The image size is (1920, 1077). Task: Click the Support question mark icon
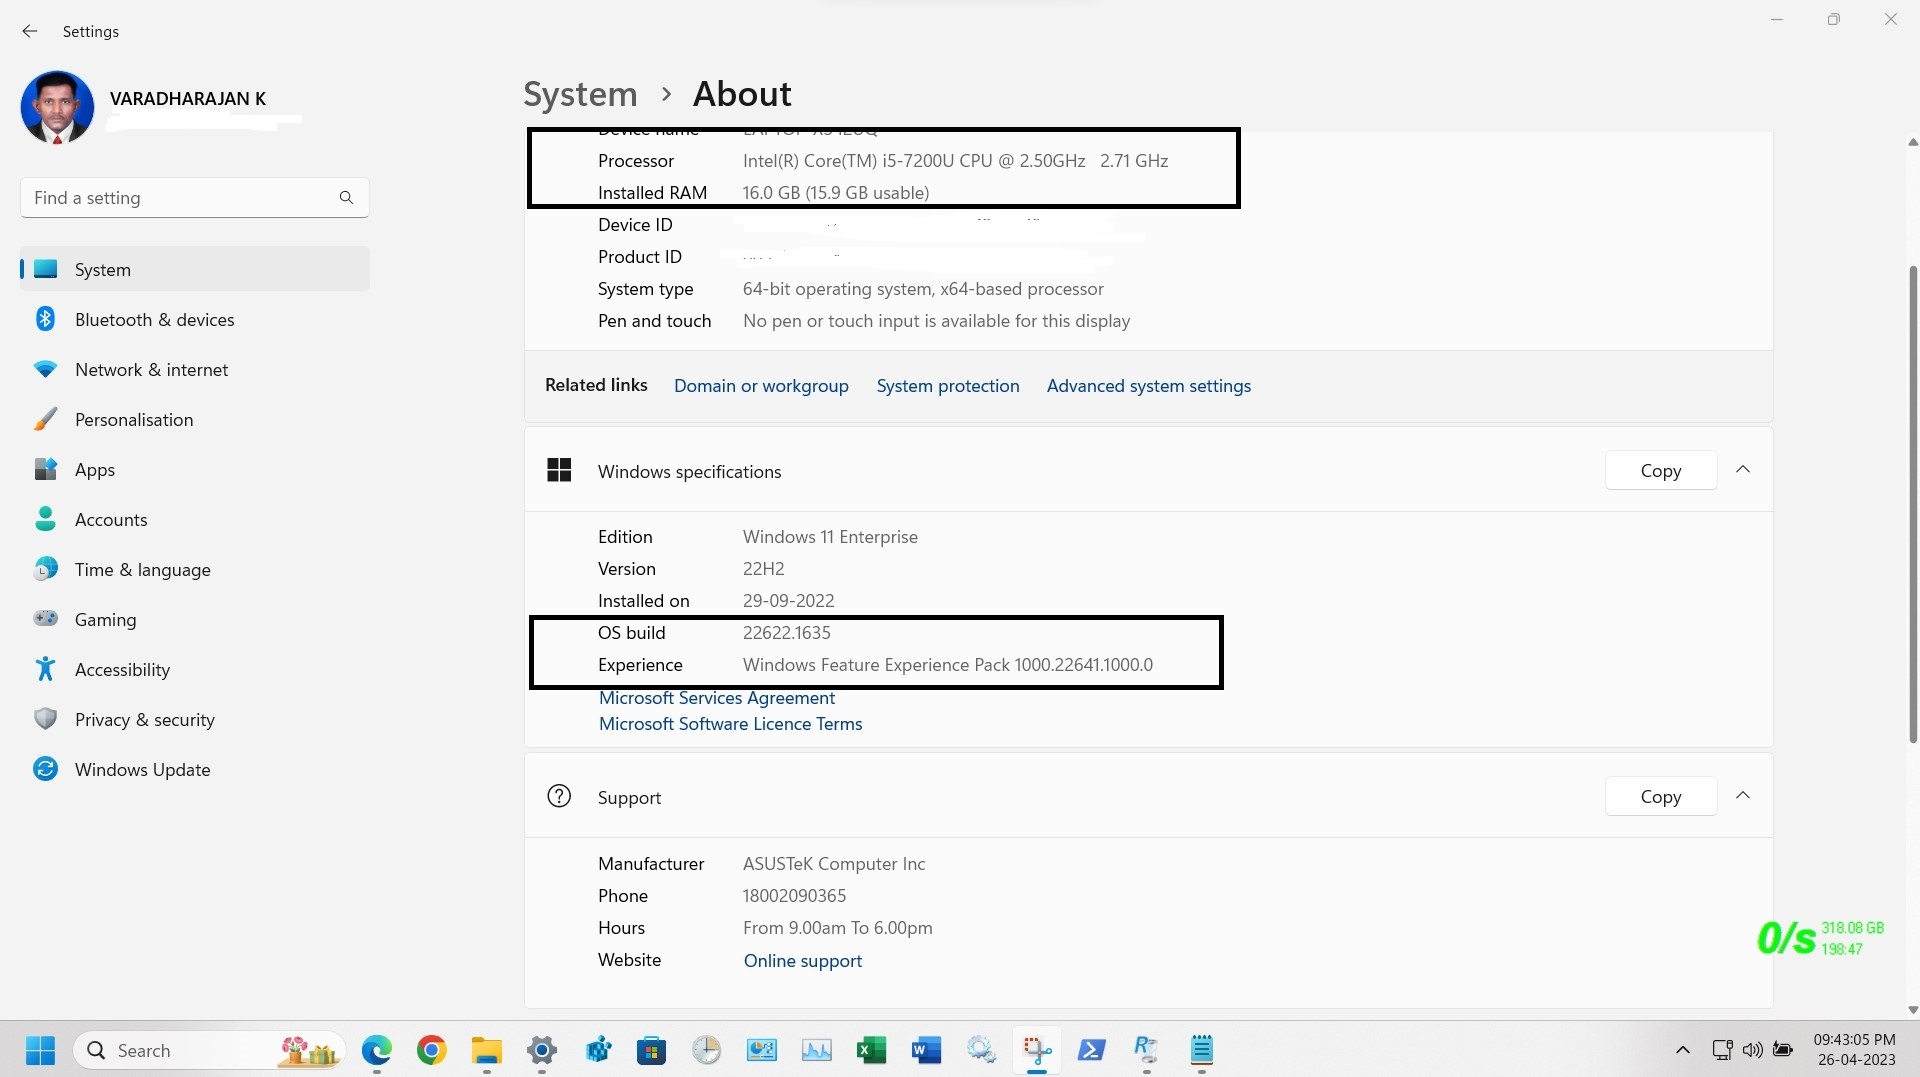coord(559,796)
